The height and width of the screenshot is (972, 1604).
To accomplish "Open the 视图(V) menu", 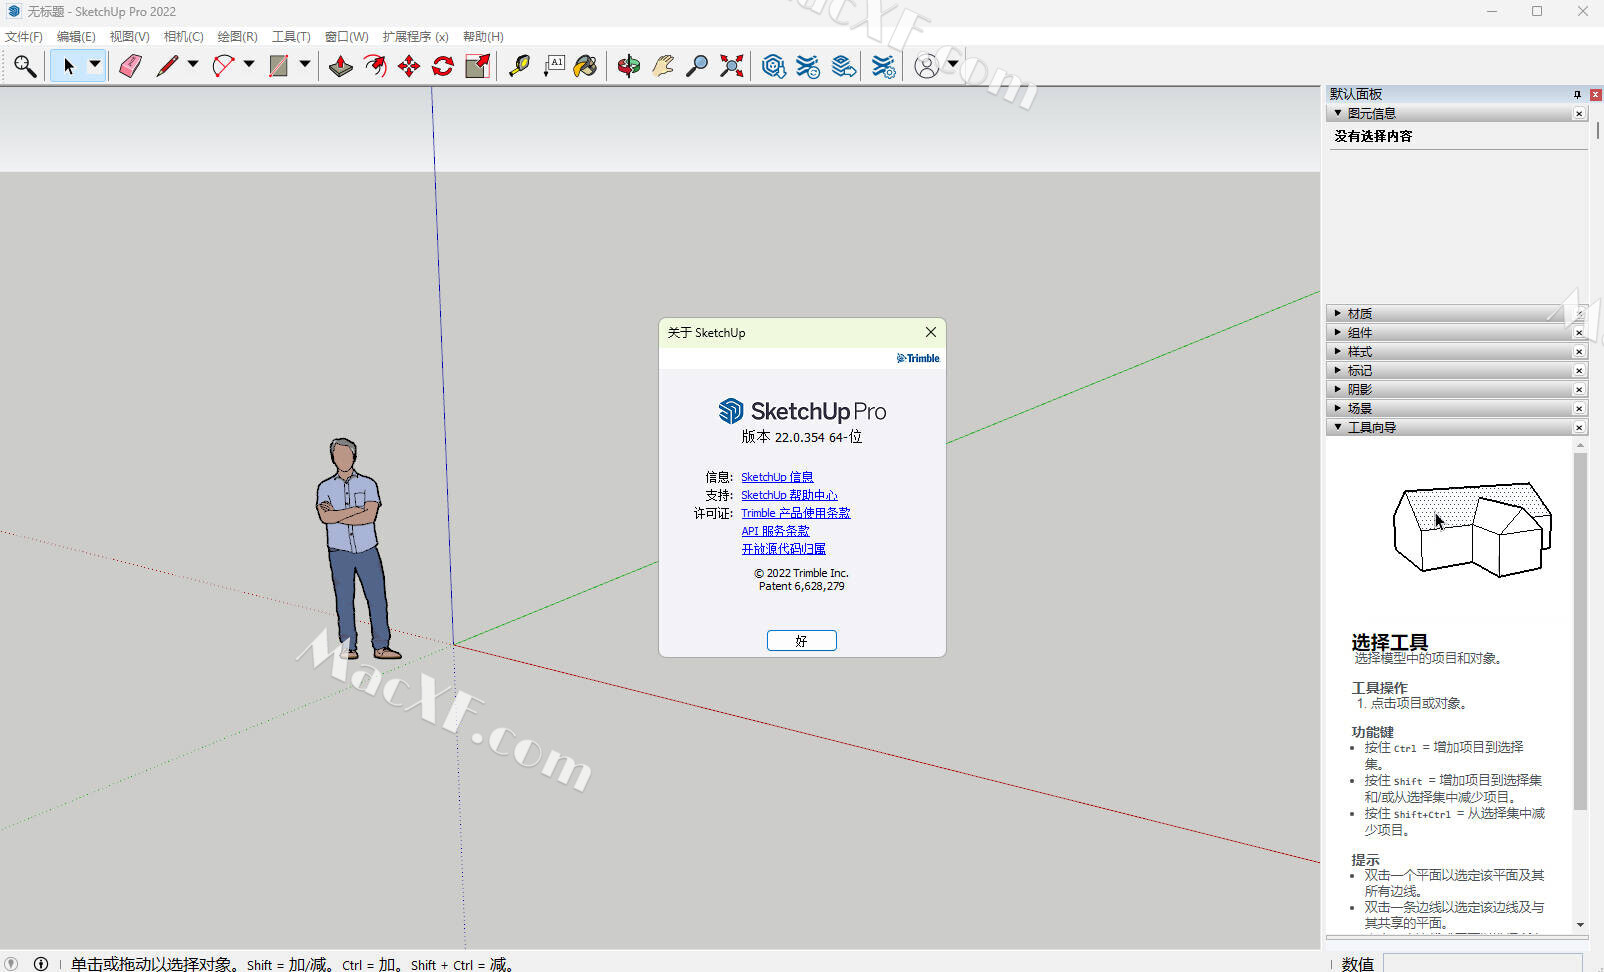I will 129,37.
